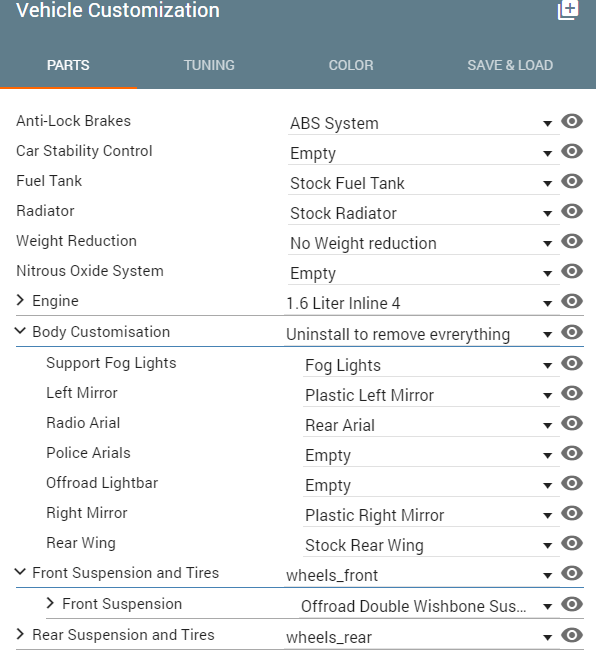Screen dimensions: 596x657
Task: Toggle Engine visibility eye icon
Action: [x=572, y=301]
